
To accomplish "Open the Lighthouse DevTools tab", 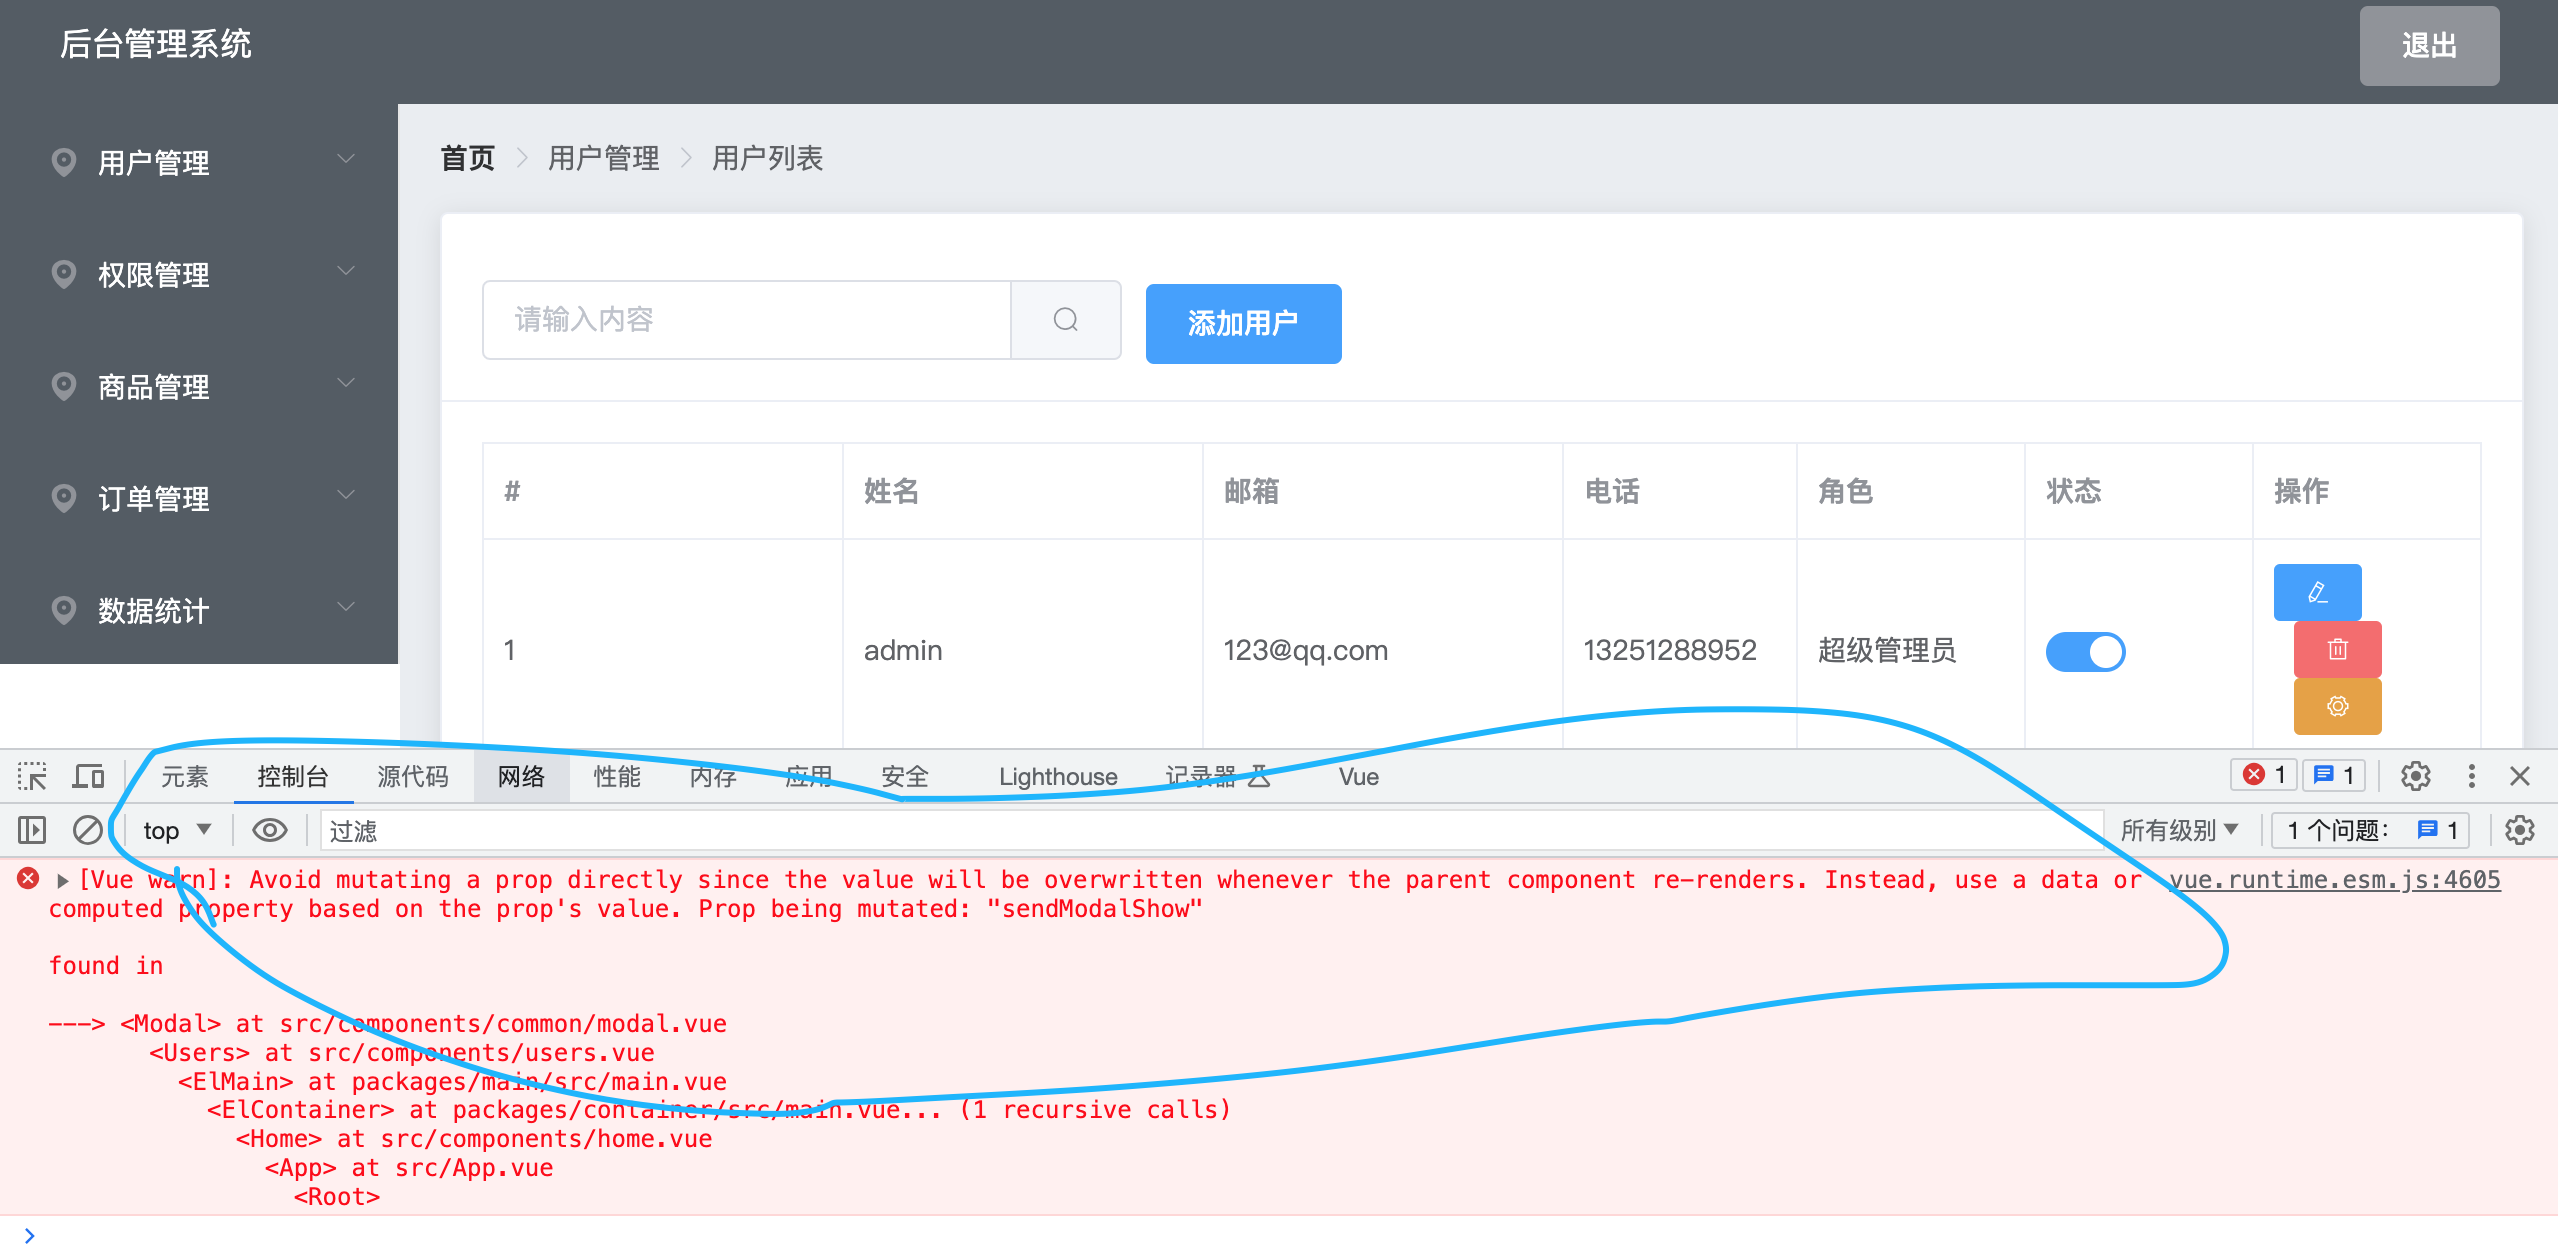I will coord(1057,776).
